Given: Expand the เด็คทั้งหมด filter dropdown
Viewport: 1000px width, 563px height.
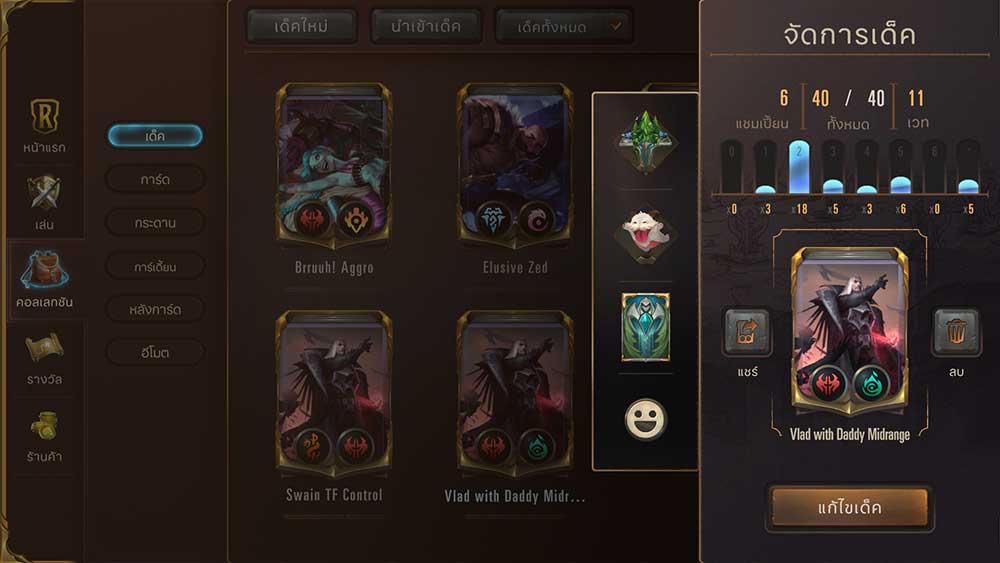Looking at the screenshot, I should [x=564, y=27].
